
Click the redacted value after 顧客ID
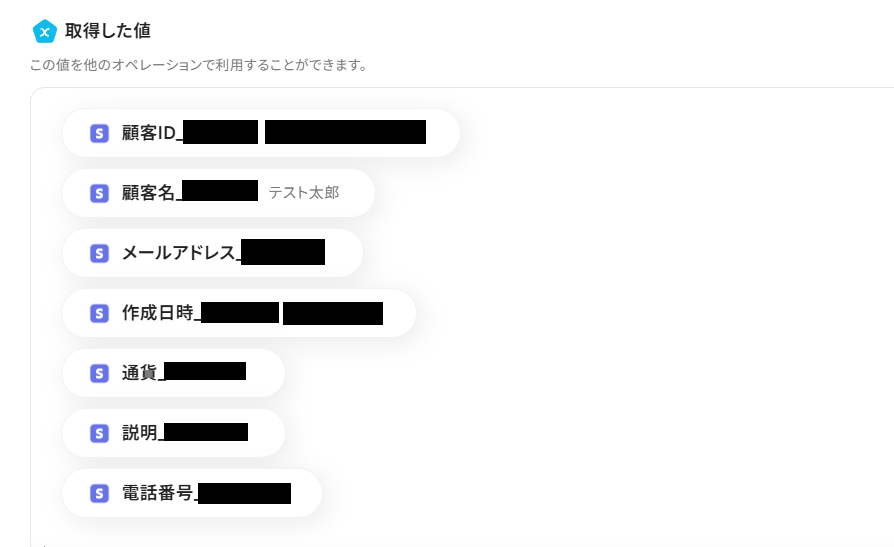pyautogui.click(x=346, y=132)
